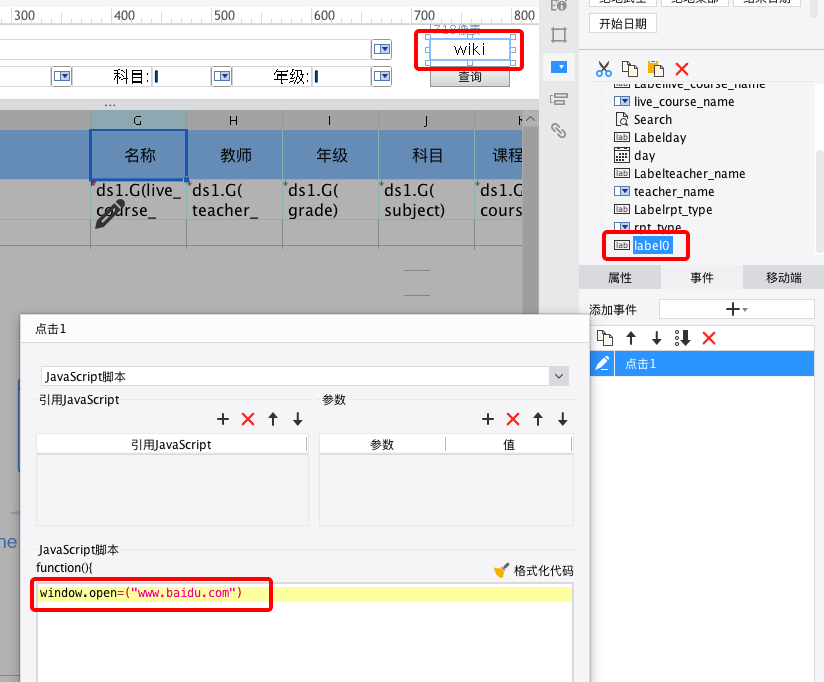Move parameter down arrow
The height and width of the screenshot is (682, 824).
tap(563, 419)
